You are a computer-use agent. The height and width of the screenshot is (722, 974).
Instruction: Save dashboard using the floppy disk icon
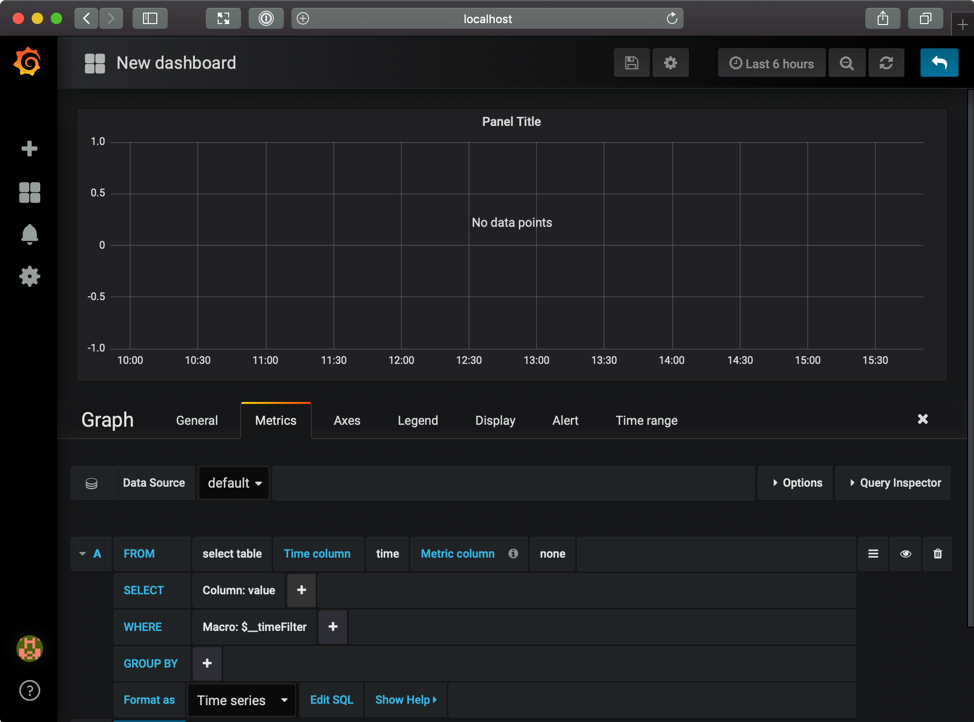pos(631,63)
